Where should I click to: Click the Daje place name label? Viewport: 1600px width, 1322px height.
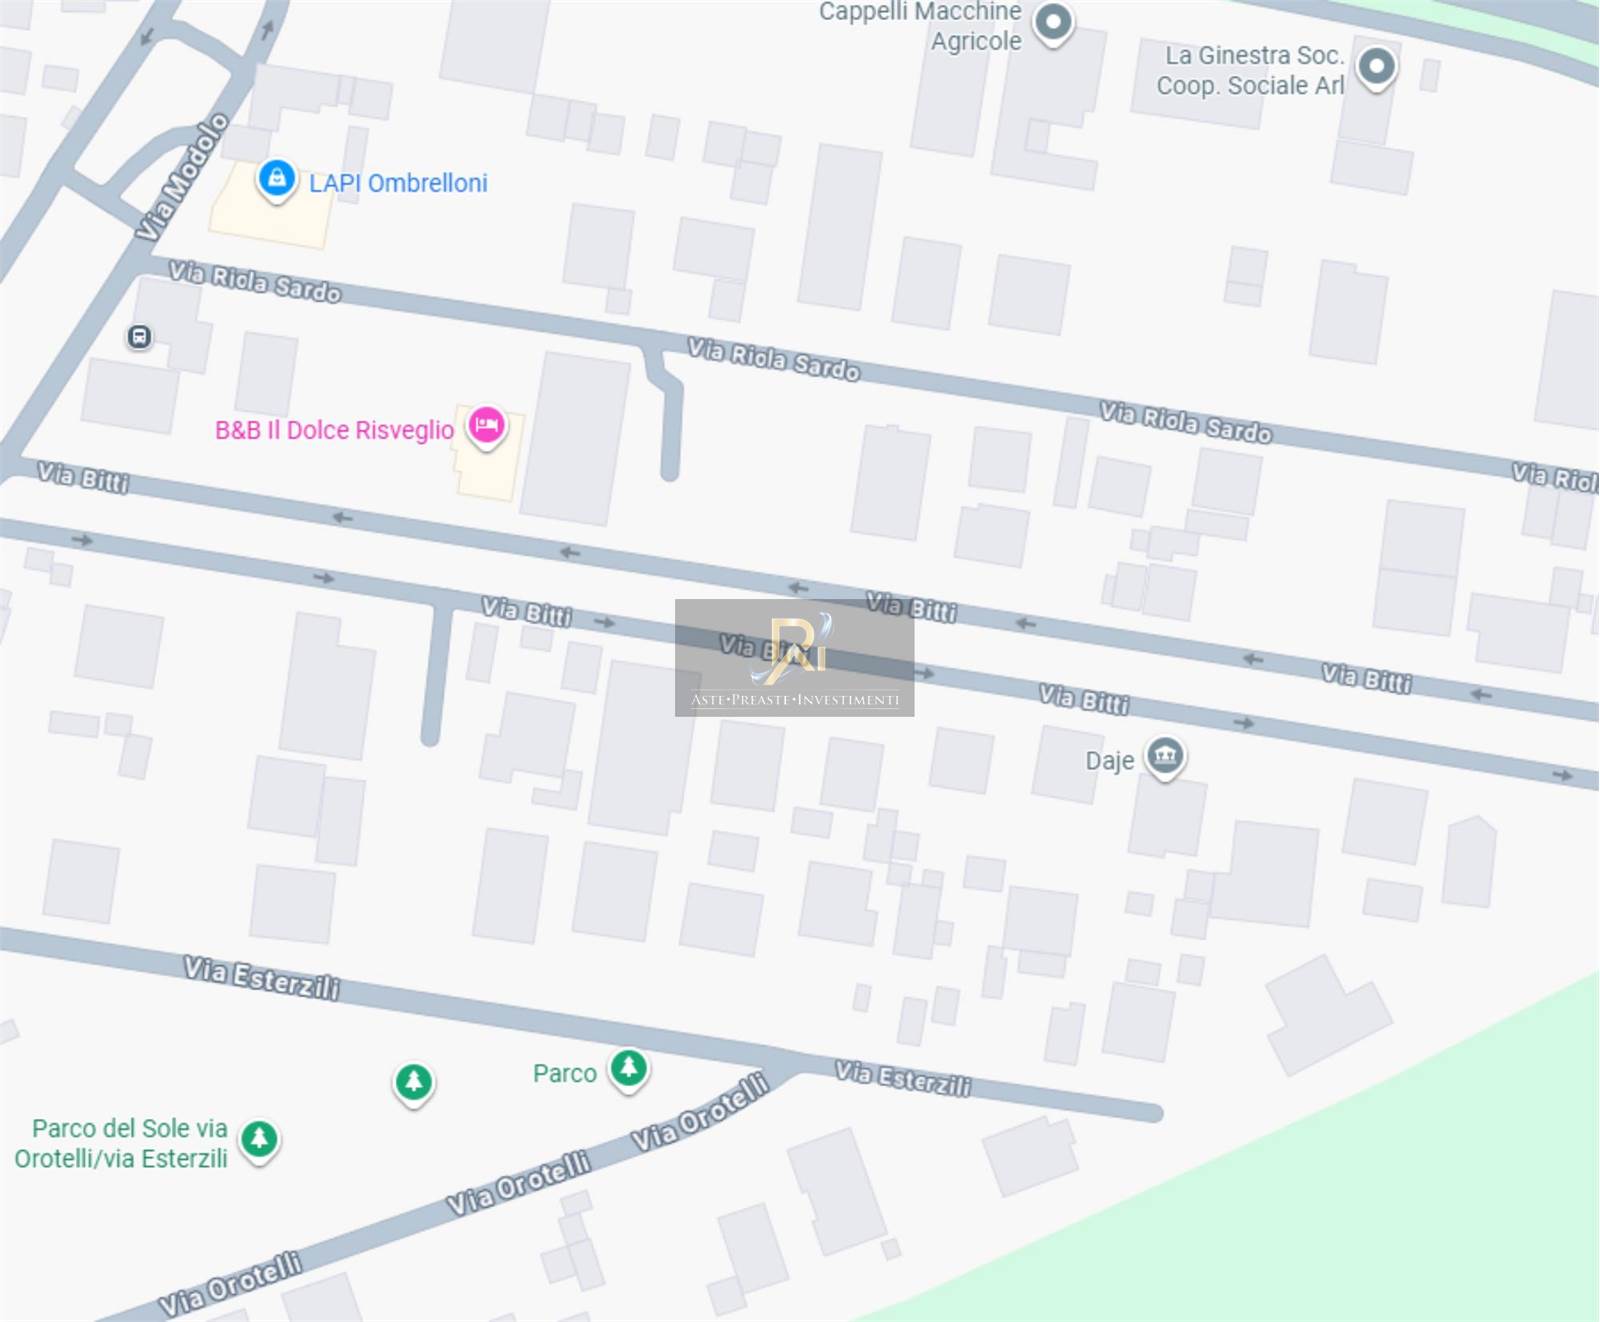[x=1110, y=761]
